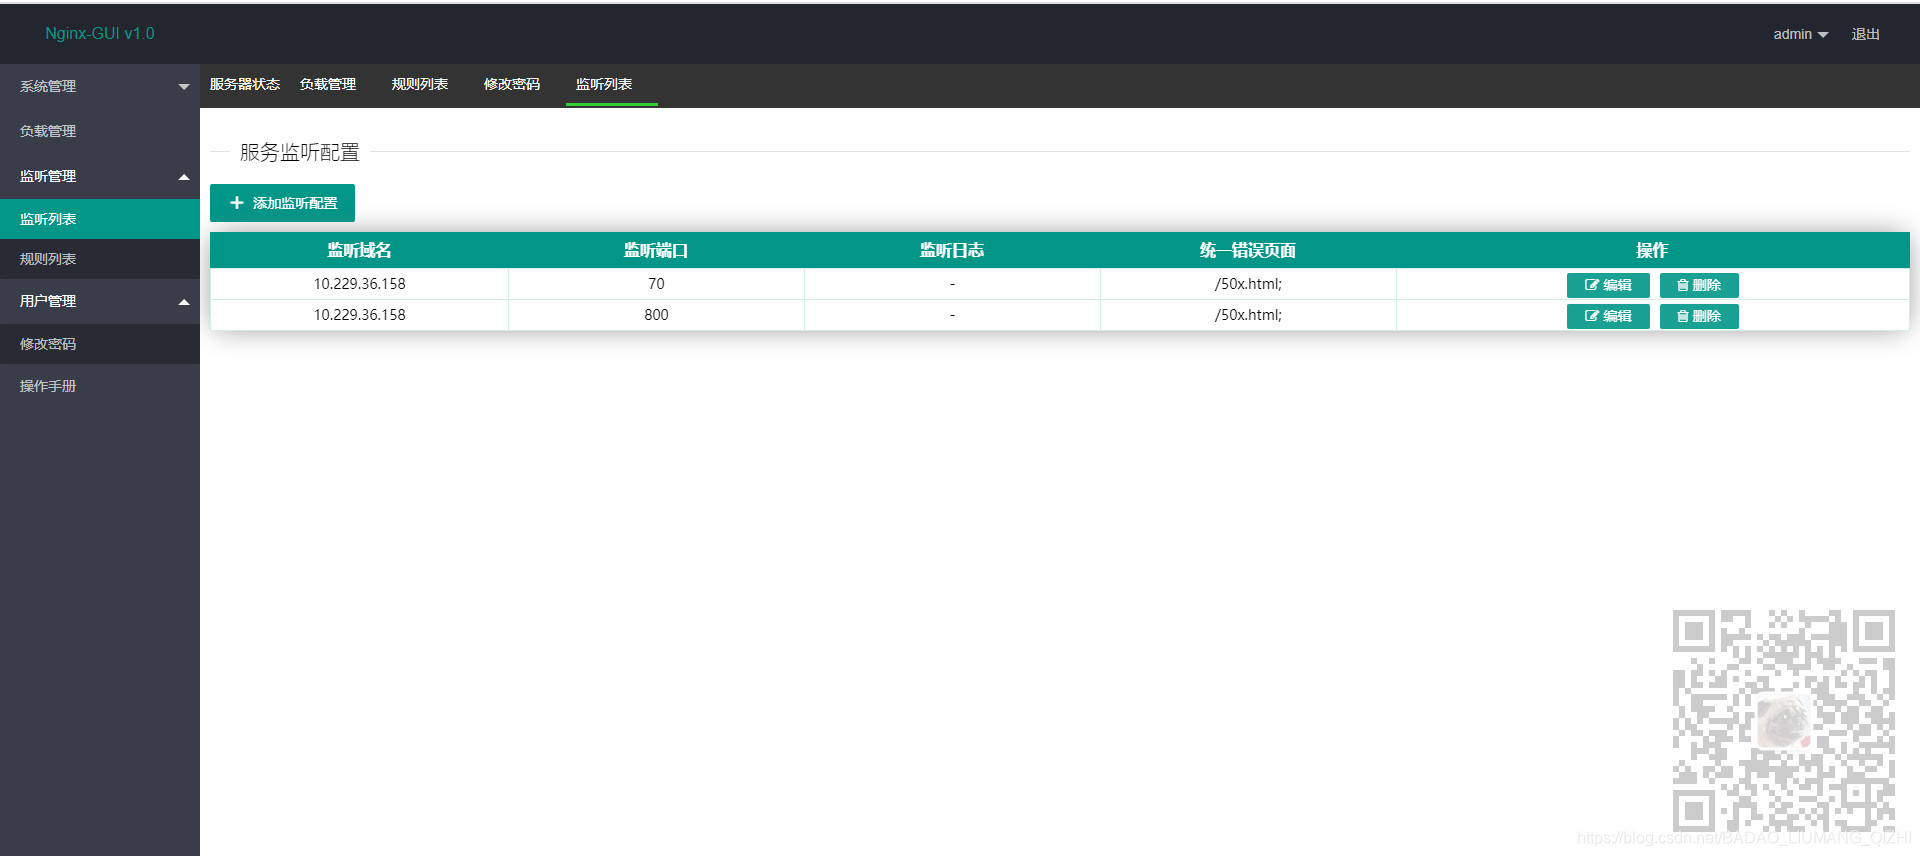The width and height of the screenshot is (1920, 856).
Task: Select 监听列表 in the sidebar
Action: (100, 219)
